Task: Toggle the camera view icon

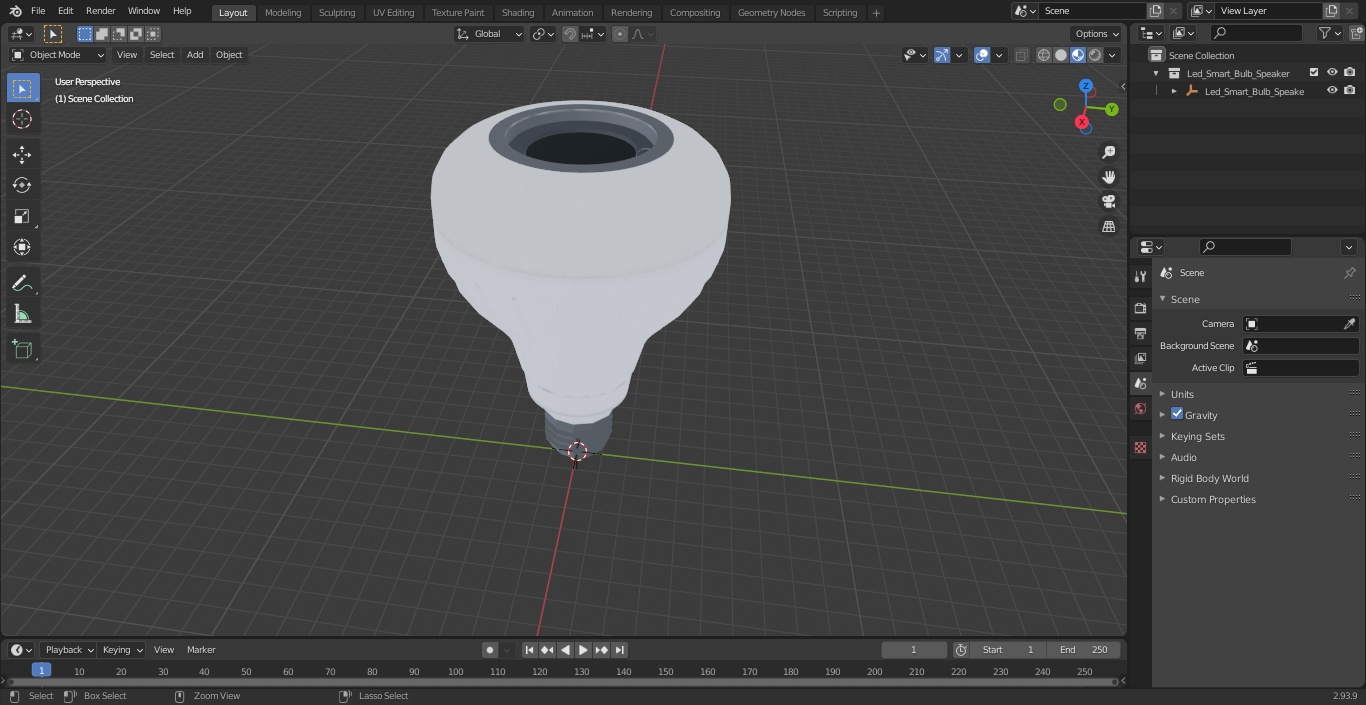Action: point(1108,202)
